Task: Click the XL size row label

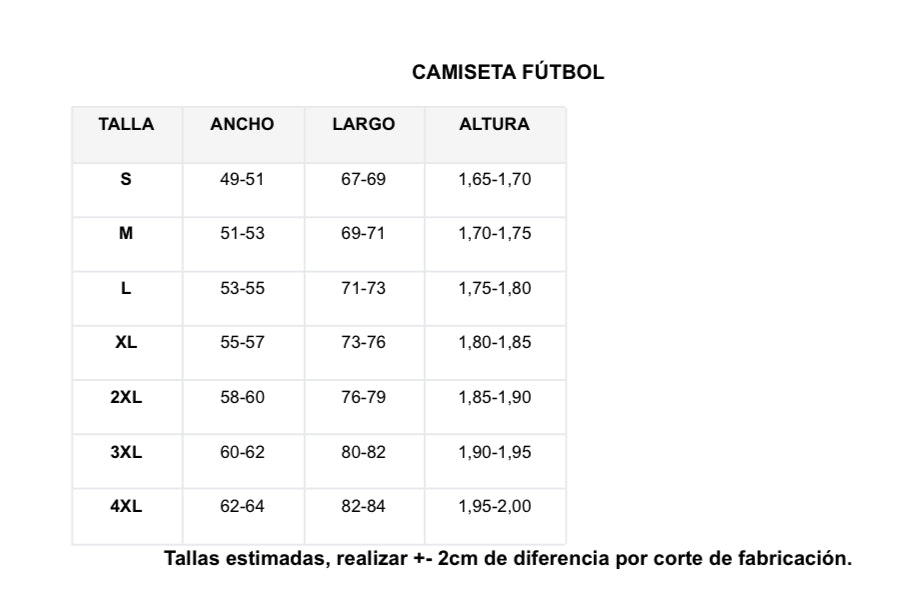Action: point(126,342)
